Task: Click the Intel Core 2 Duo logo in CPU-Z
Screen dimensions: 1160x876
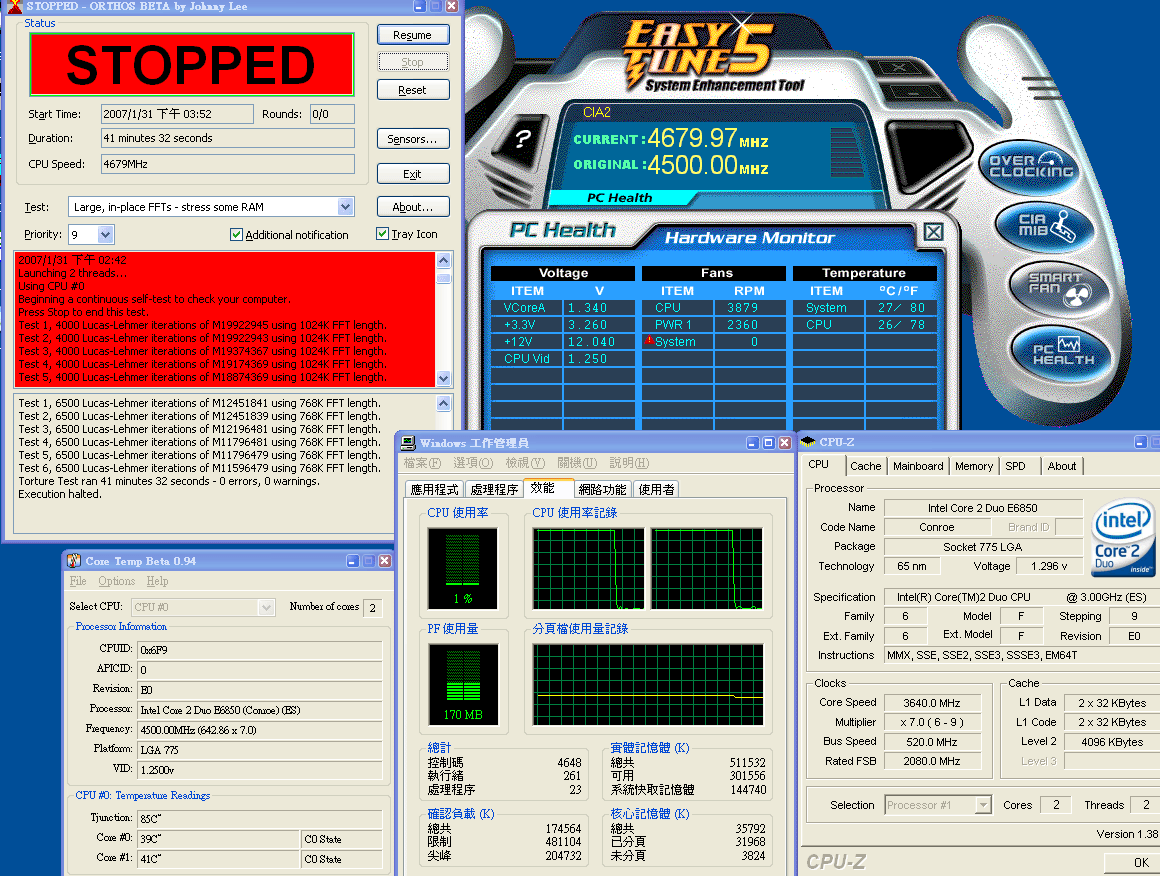Action: [1122, 537]
